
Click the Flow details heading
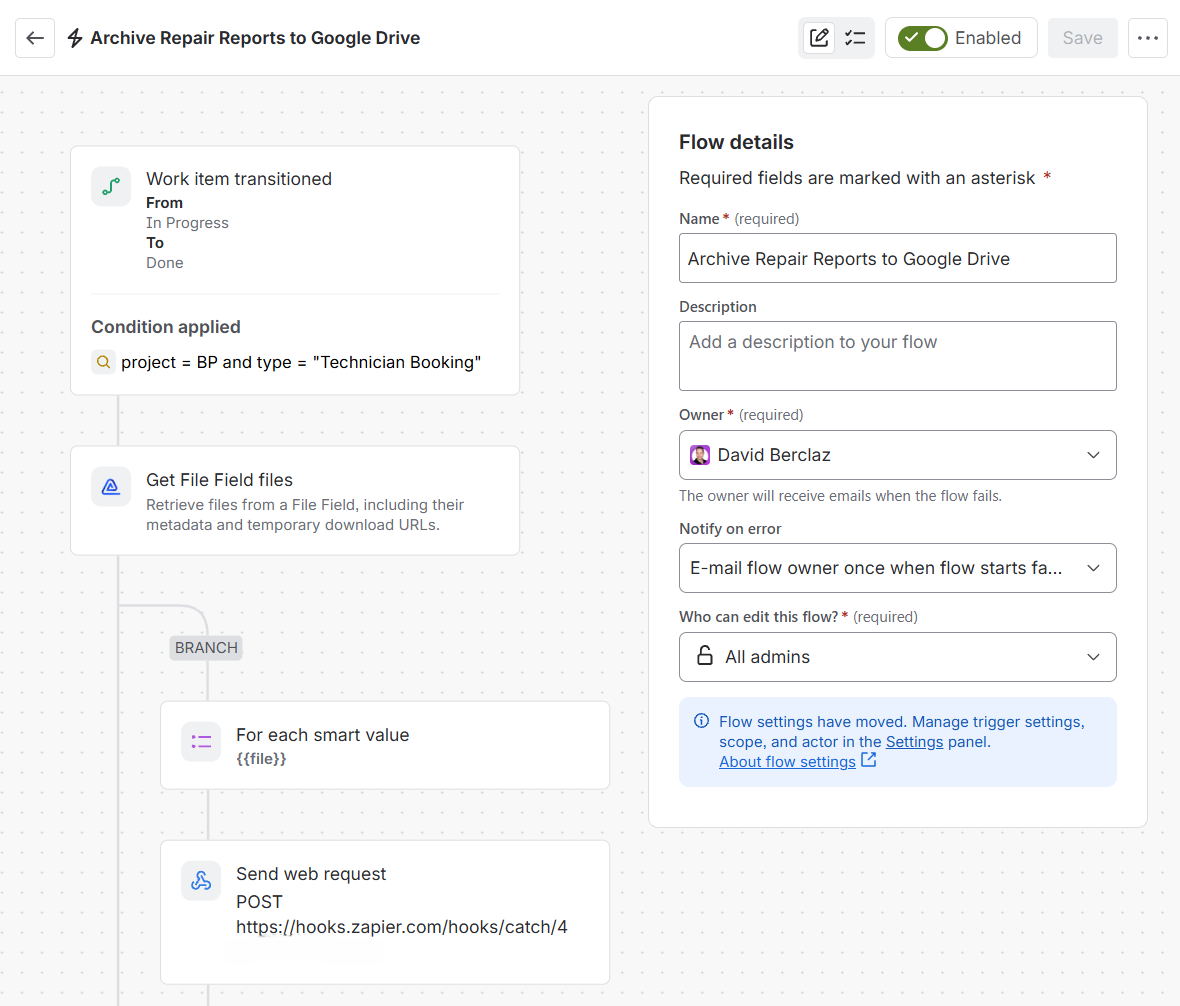[736, 142]
